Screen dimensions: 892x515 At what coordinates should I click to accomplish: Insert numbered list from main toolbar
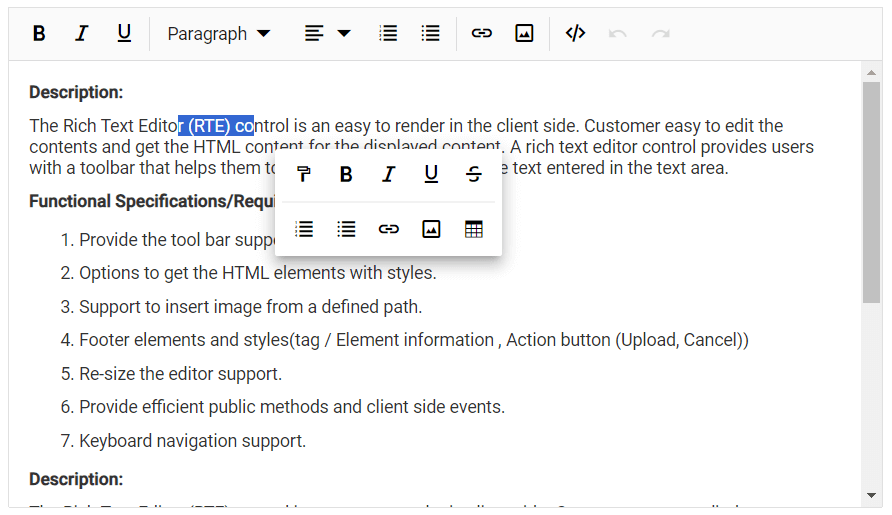[x=388, y=33]
